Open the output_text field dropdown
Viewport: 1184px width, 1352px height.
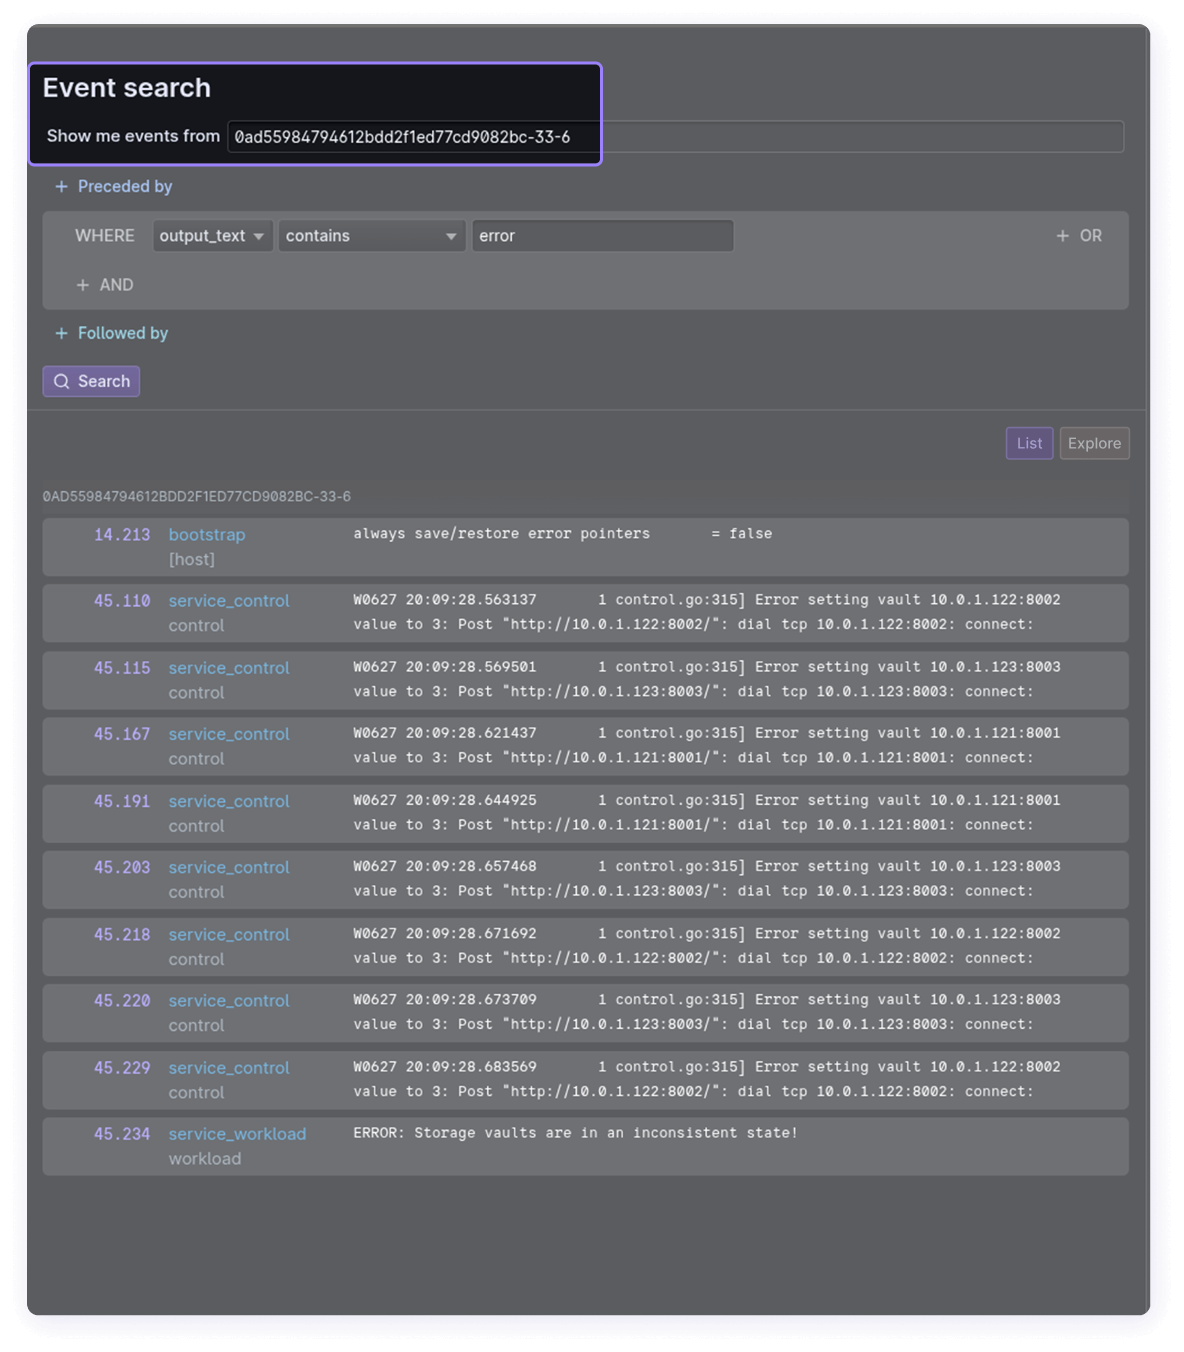pyautogui.click(x=212, y=236)
